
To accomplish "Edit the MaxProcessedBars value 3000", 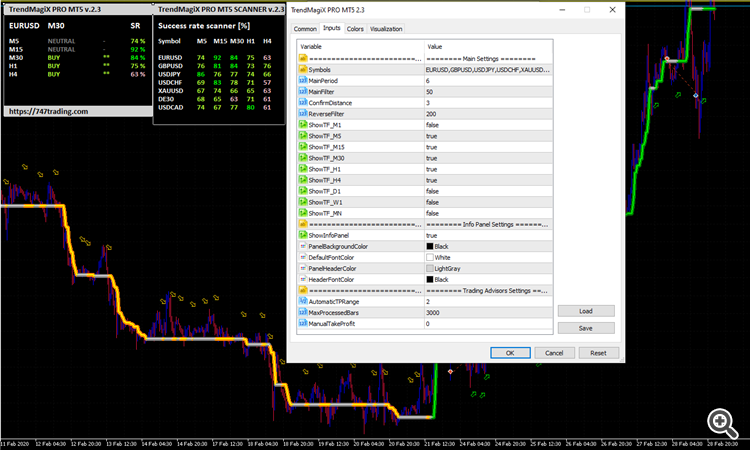I will point(488,312).
